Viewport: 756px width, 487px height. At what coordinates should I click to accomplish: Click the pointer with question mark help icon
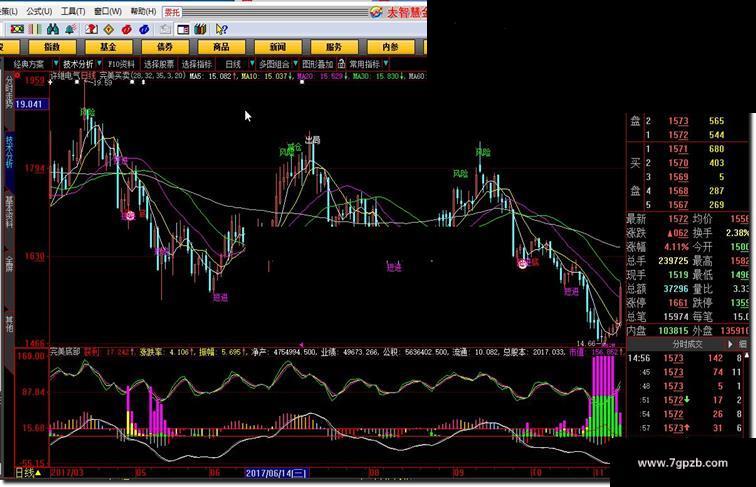pyautogui.click(x=221, y=29)
